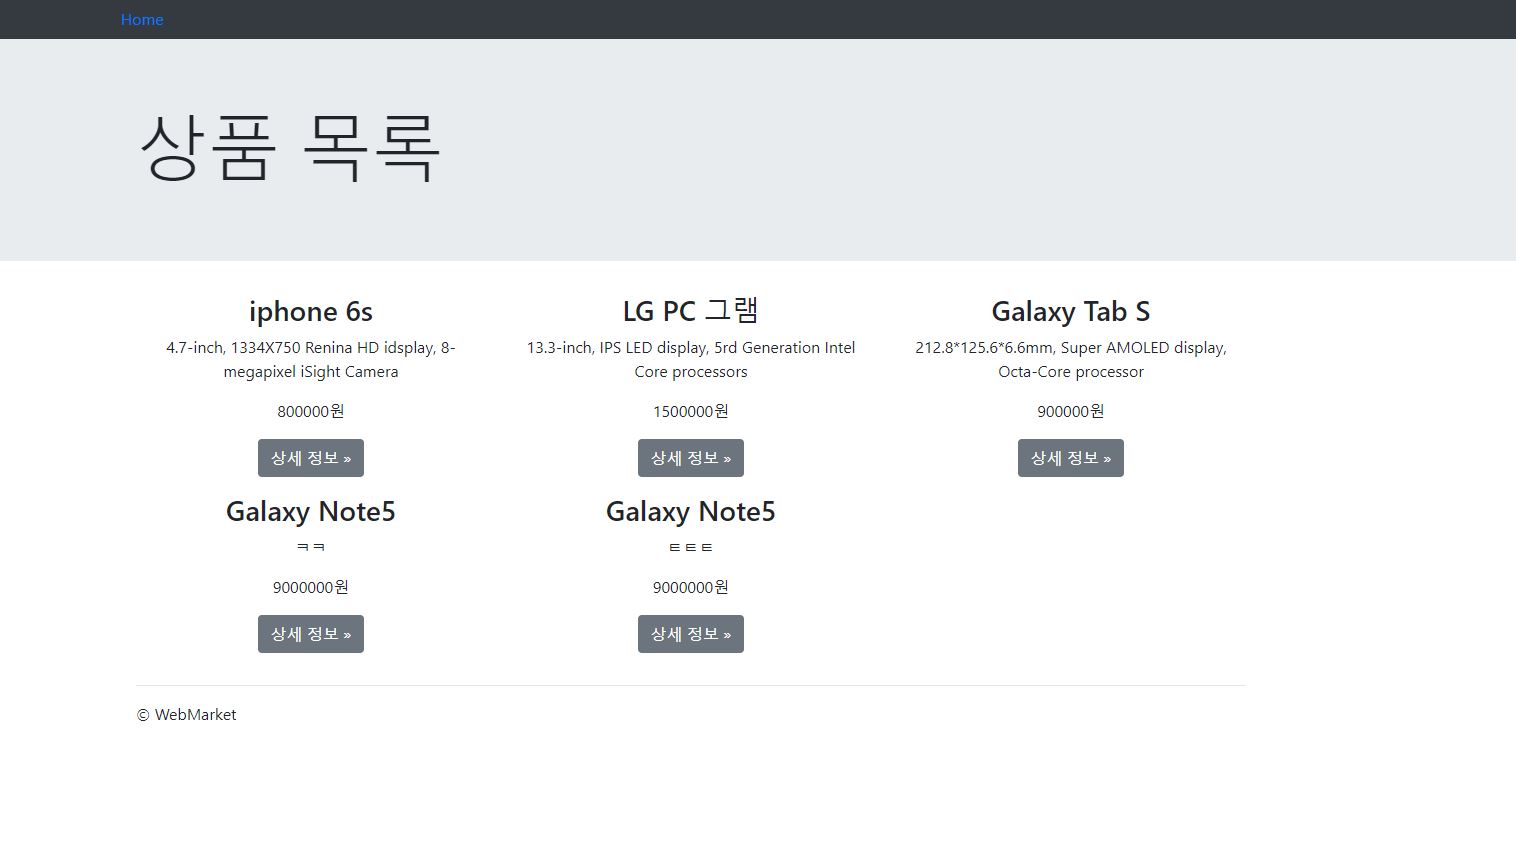Open 상세 정보 for Galaxy Note5 with ㅋㅋ description
The height and width of the screenshot is (841, 1516).
click(x=311, y=634)
